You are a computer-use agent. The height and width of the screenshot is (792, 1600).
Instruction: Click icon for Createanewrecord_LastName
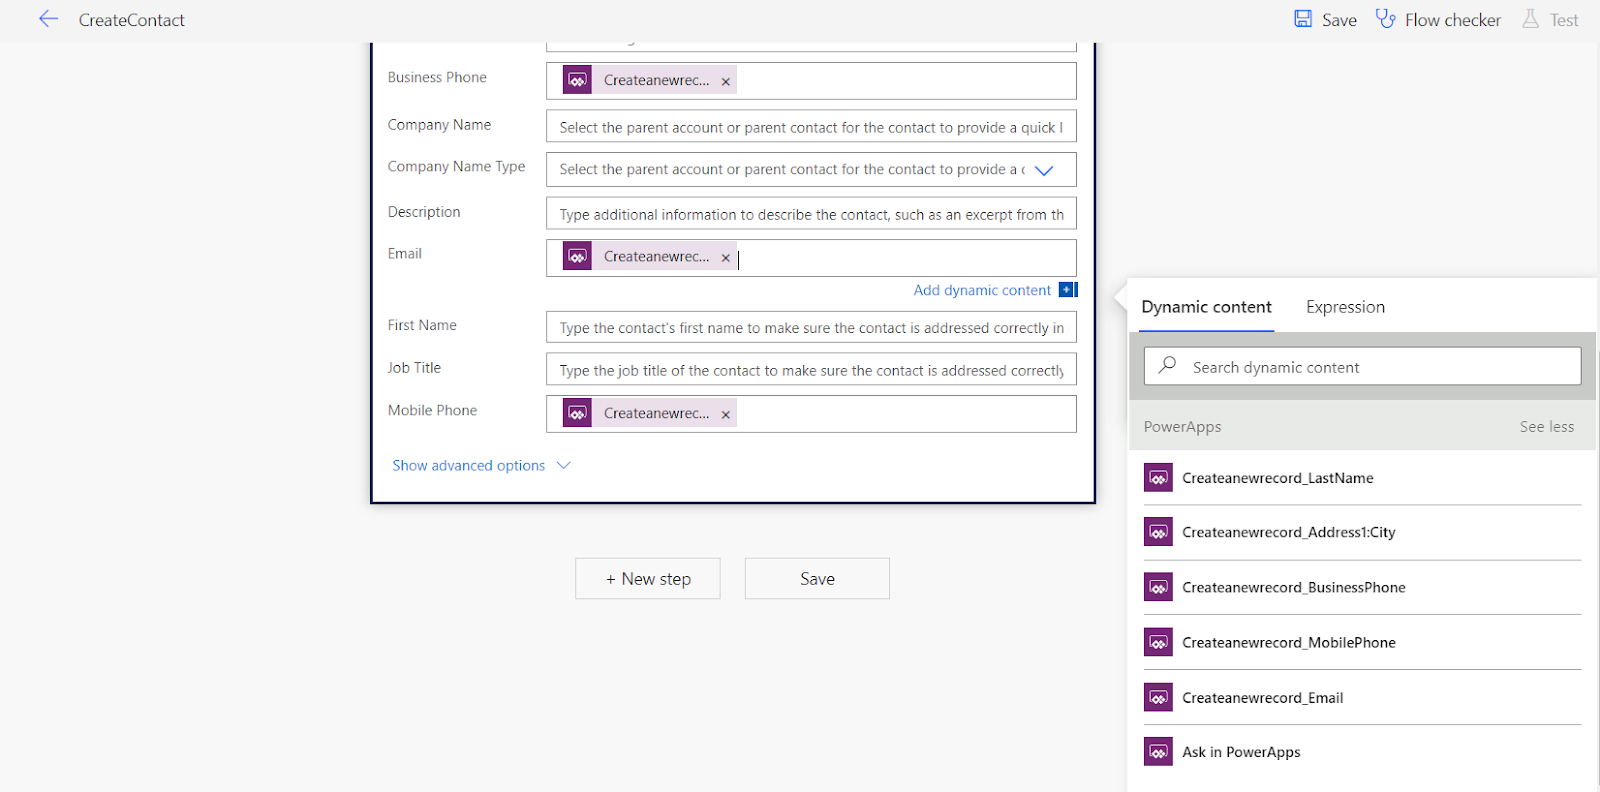coord(1158,478)
